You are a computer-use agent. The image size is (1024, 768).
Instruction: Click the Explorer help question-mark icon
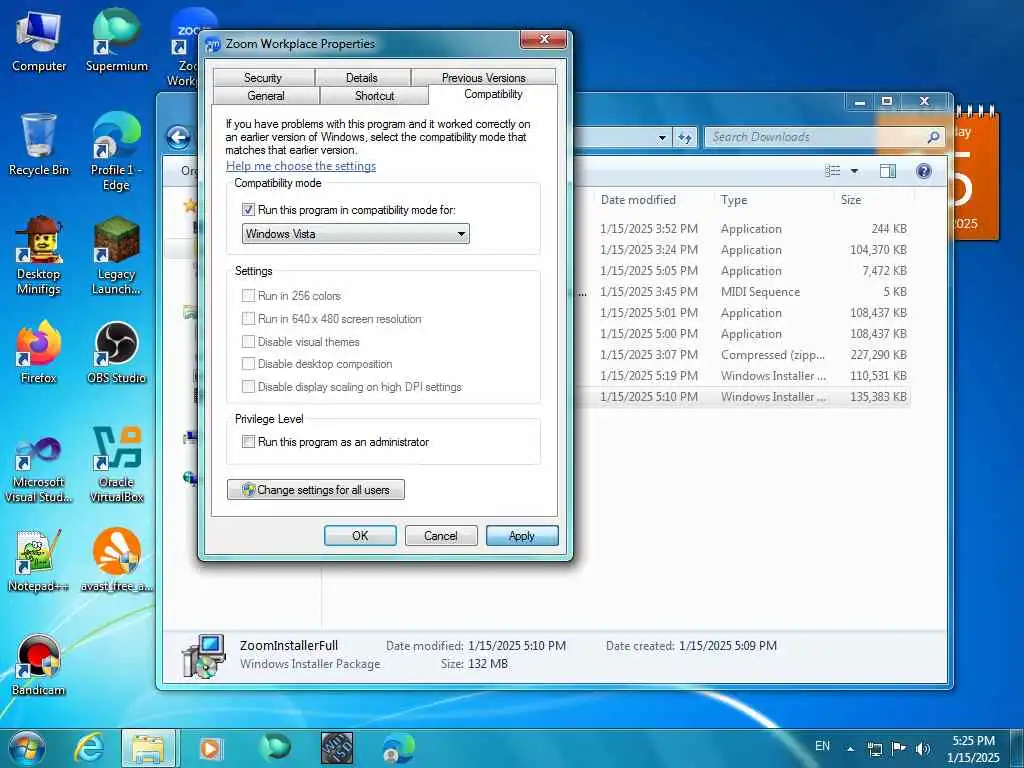tap(923, 171)
